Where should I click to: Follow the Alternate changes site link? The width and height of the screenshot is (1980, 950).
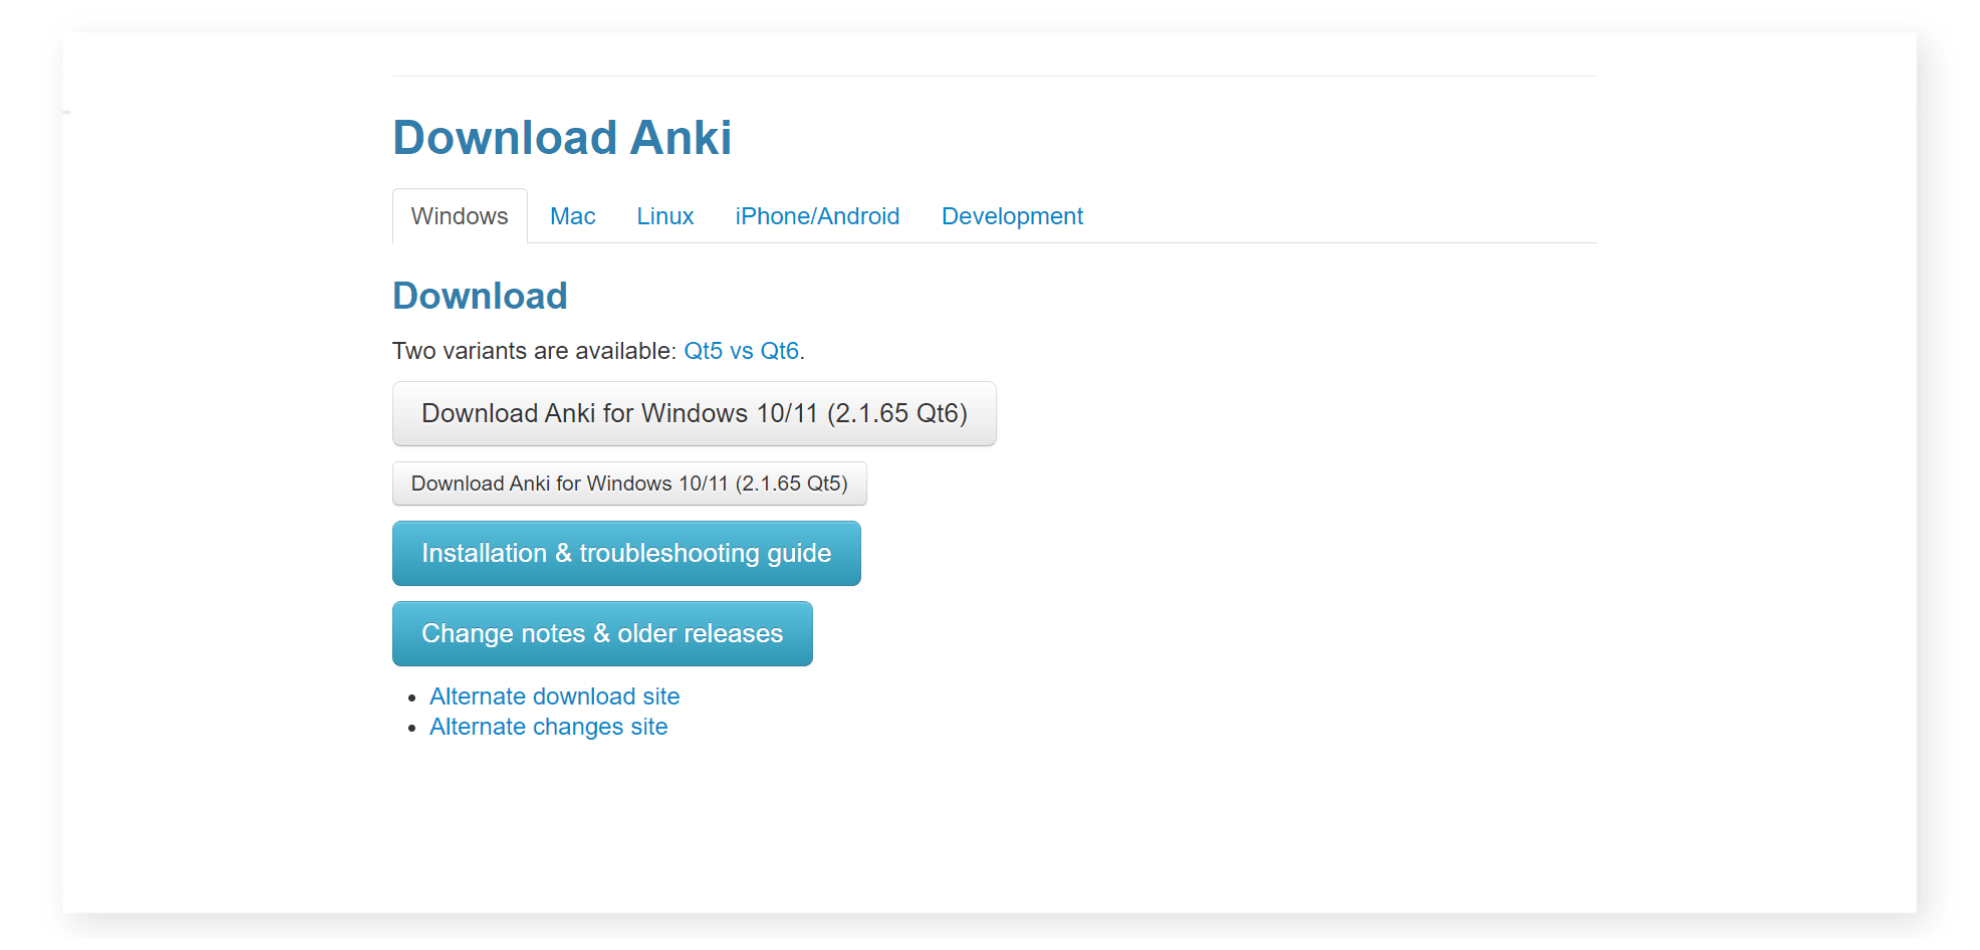pyautogui.click(x=548, y=727)
